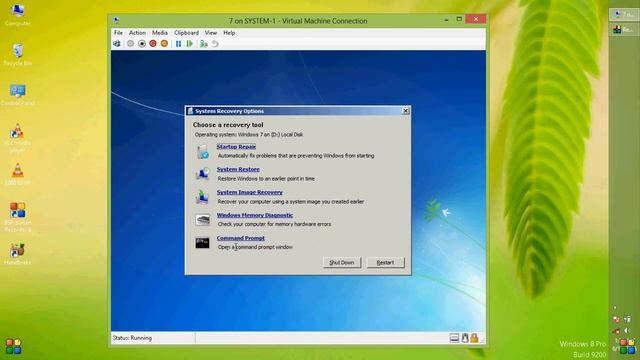
Task: Click the Command Prompt black icon
Action: (202, 243)
